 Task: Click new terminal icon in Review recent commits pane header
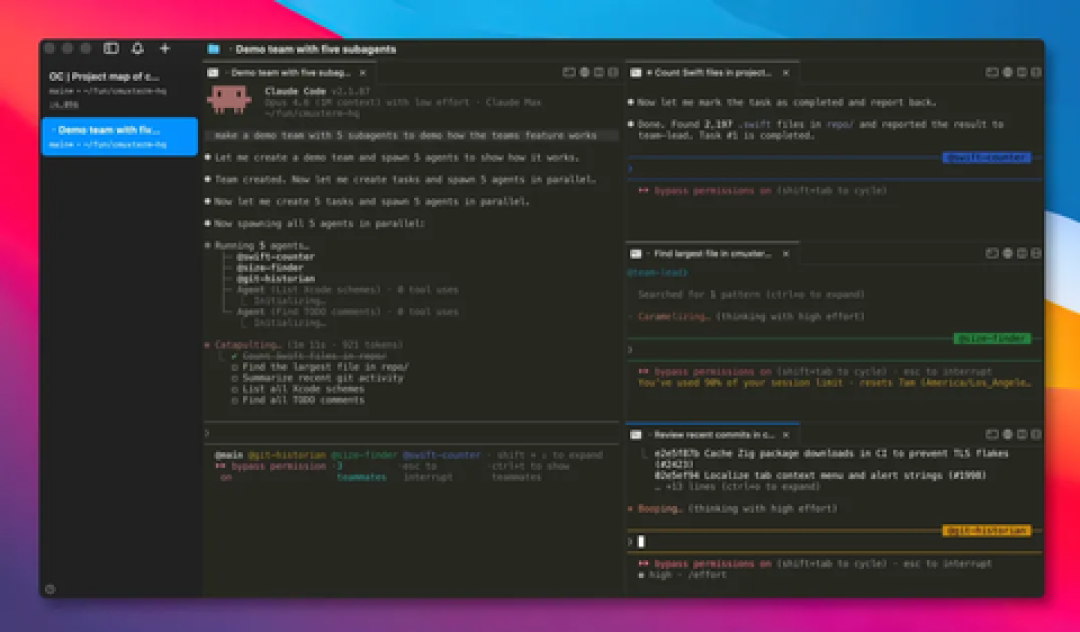coord(992,434)
